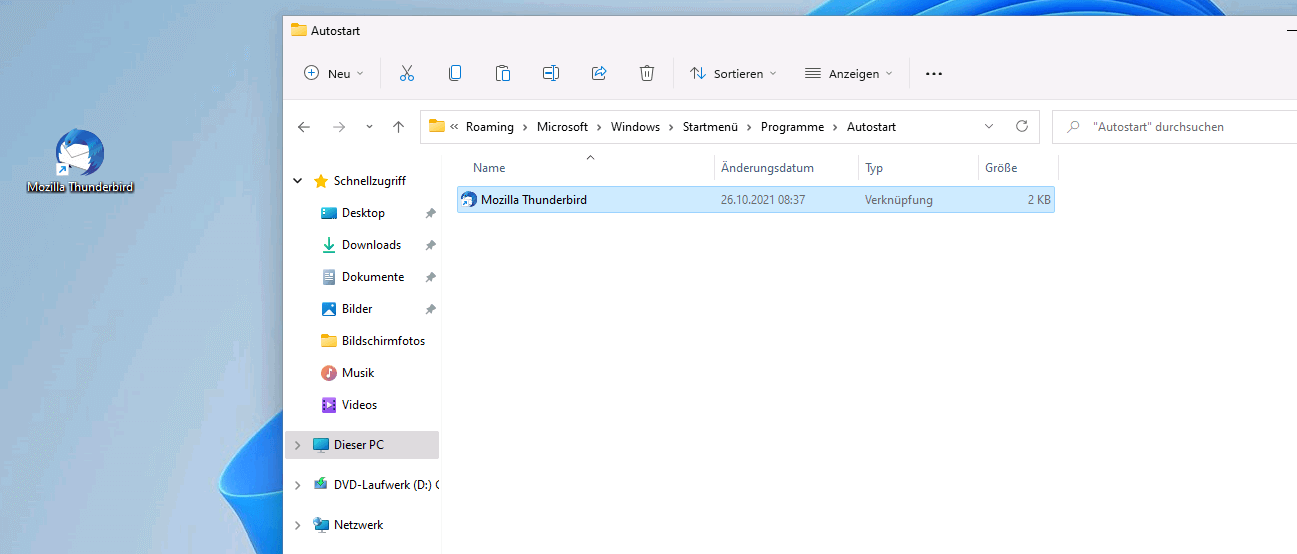Go up one folder level arrow
This screenshot has width=1297, height=554.
399,127
